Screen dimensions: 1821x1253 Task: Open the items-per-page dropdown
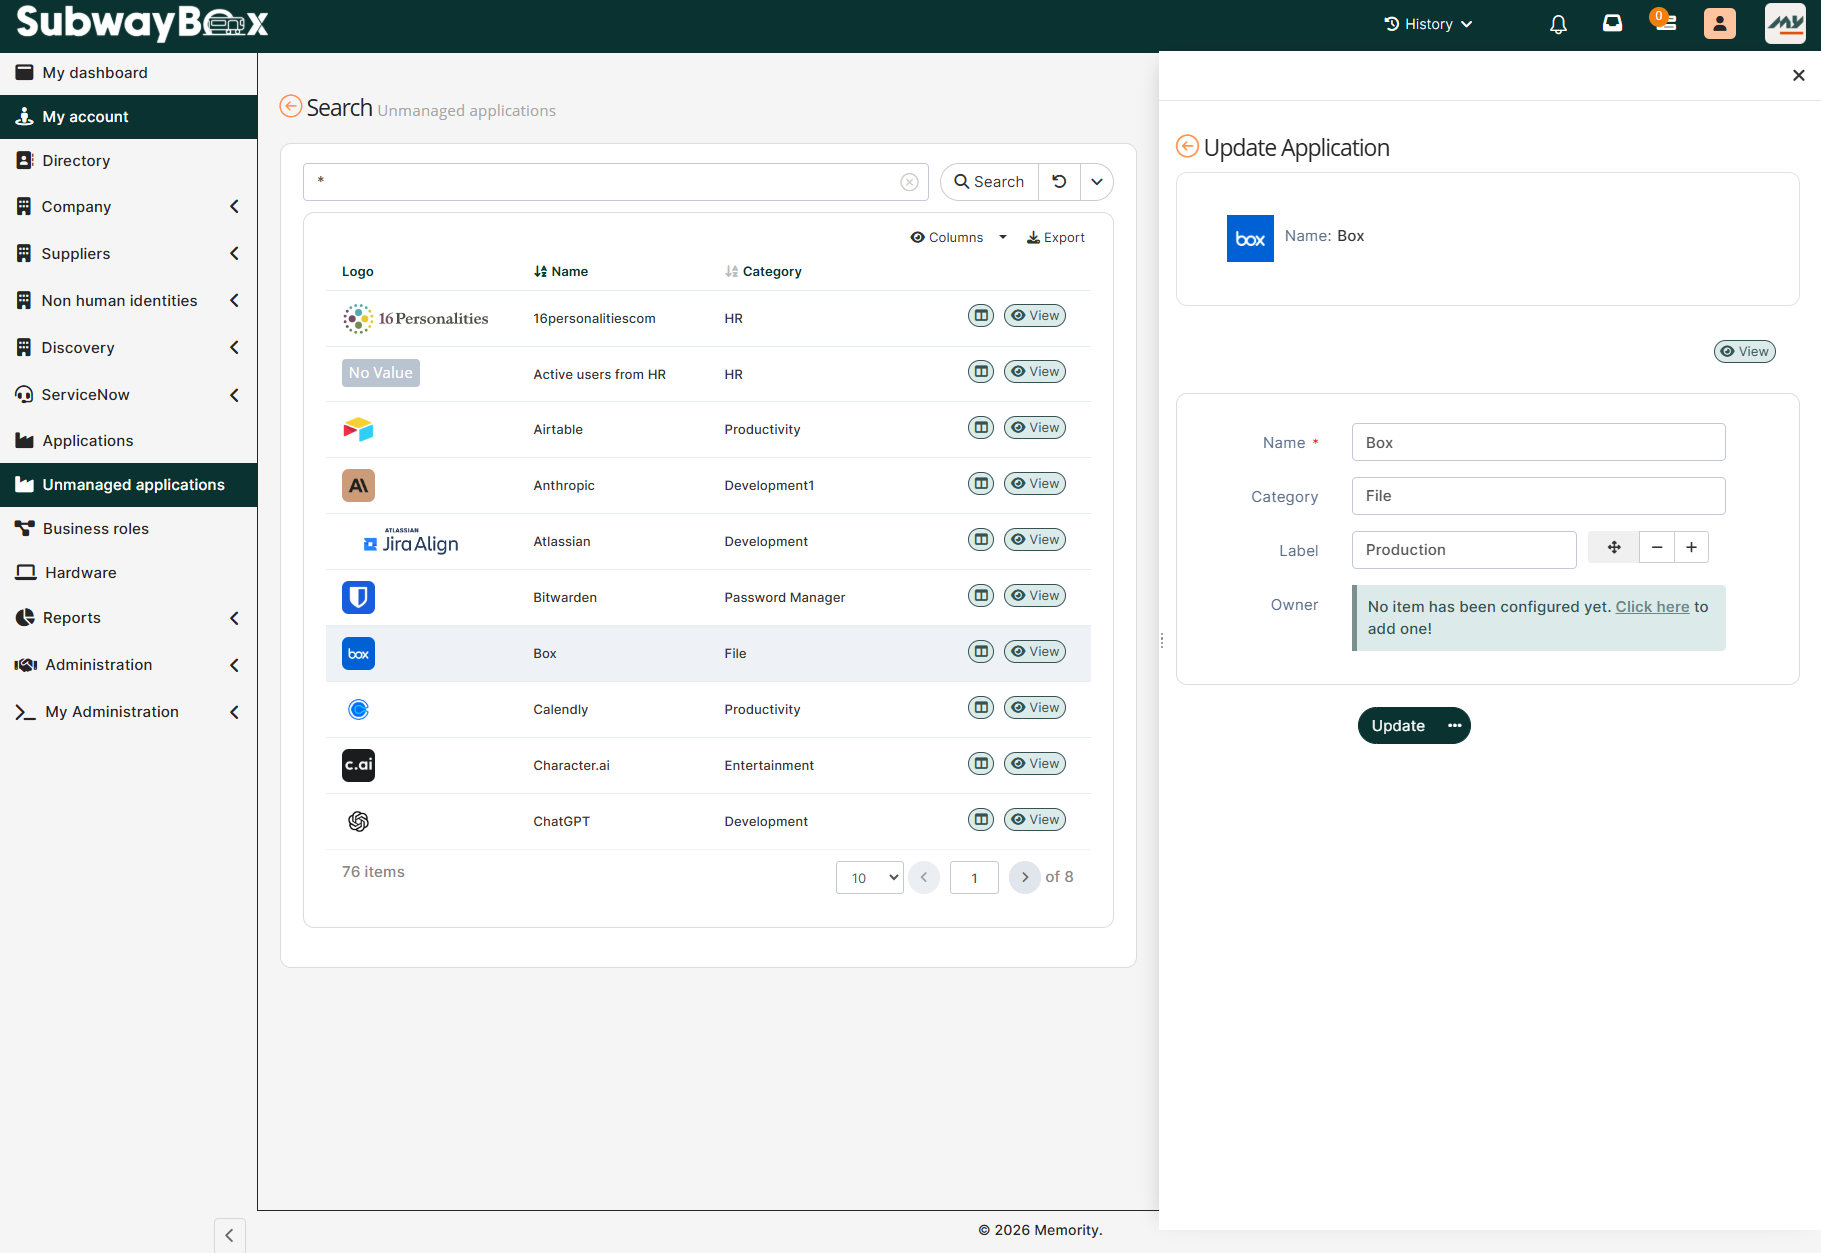[x=869, y=878]
